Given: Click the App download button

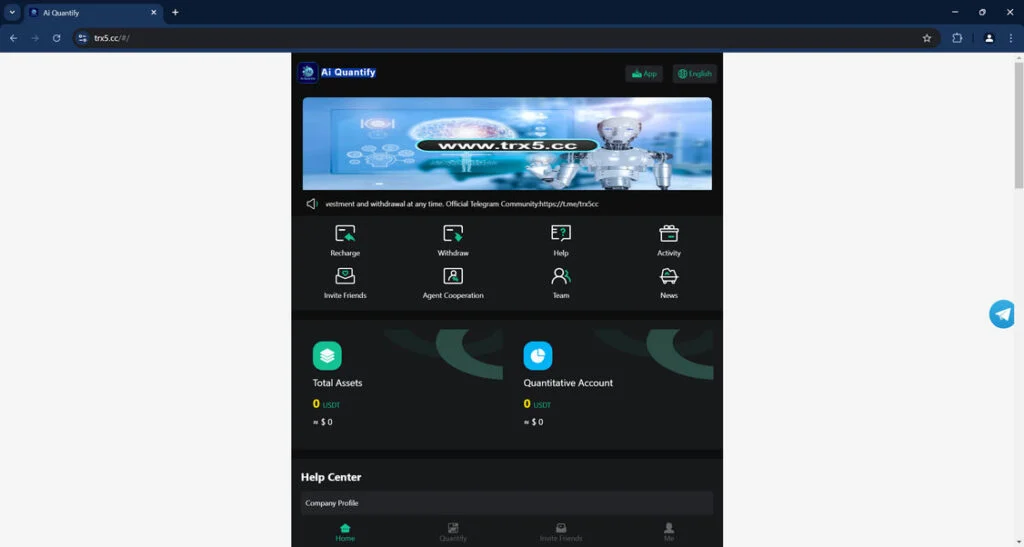Looking at the screenshot, I should [644, 74].
